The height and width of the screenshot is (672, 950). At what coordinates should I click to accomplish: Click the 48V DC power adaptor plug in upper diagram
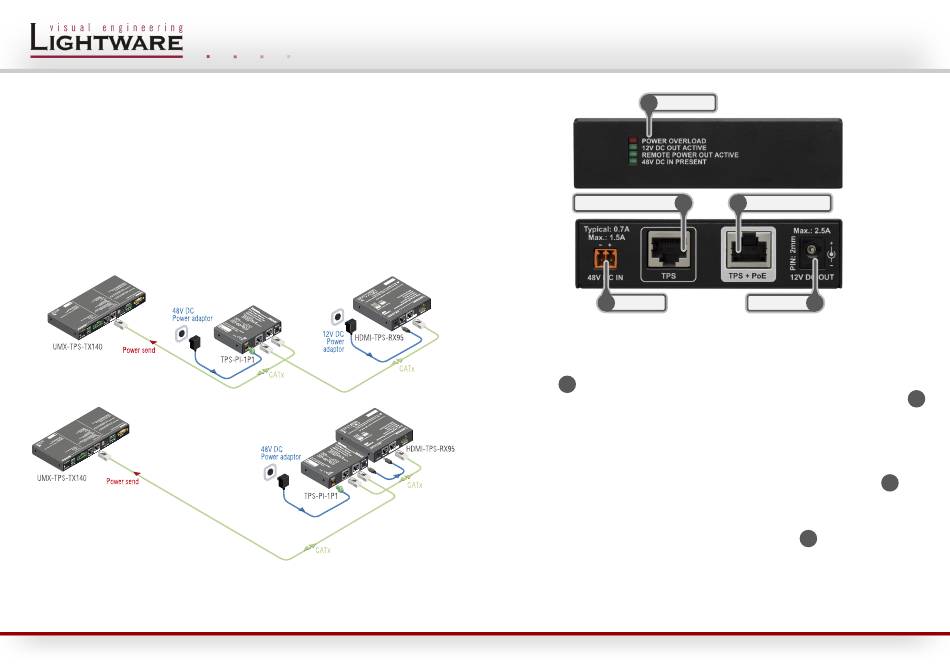[x=194, y=342]
